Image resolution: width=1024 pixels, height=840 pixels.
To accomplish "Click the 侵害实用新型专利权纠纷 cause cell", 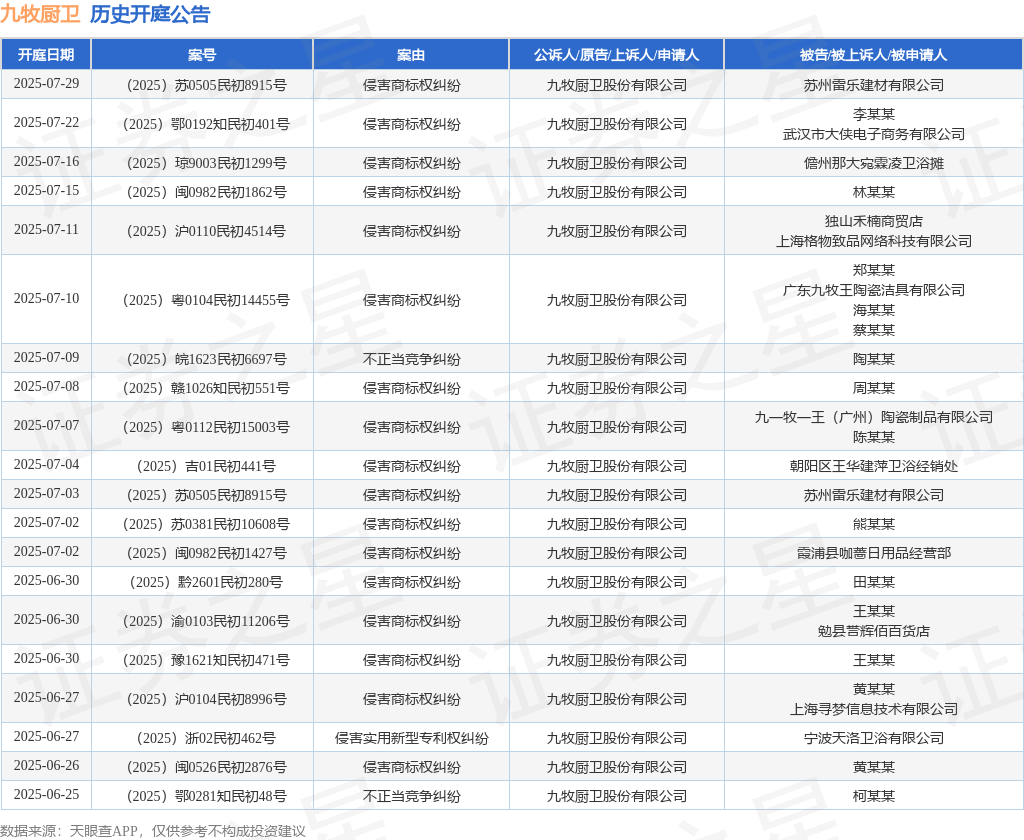I will (x=411, y=738).
